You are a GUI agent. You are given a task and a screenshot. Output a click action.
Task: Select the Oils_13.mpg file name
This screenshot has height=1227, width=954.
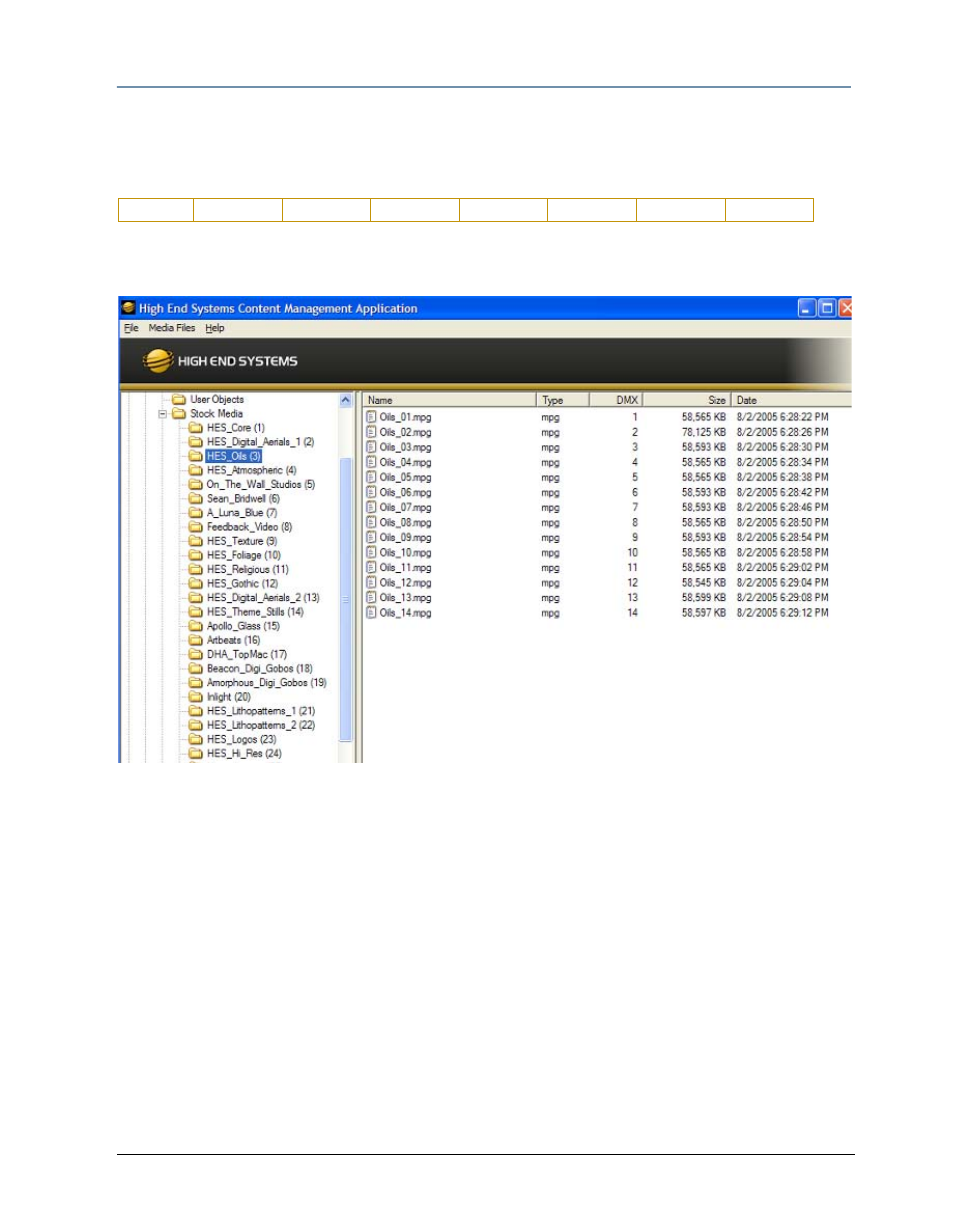tap(405, 598)
